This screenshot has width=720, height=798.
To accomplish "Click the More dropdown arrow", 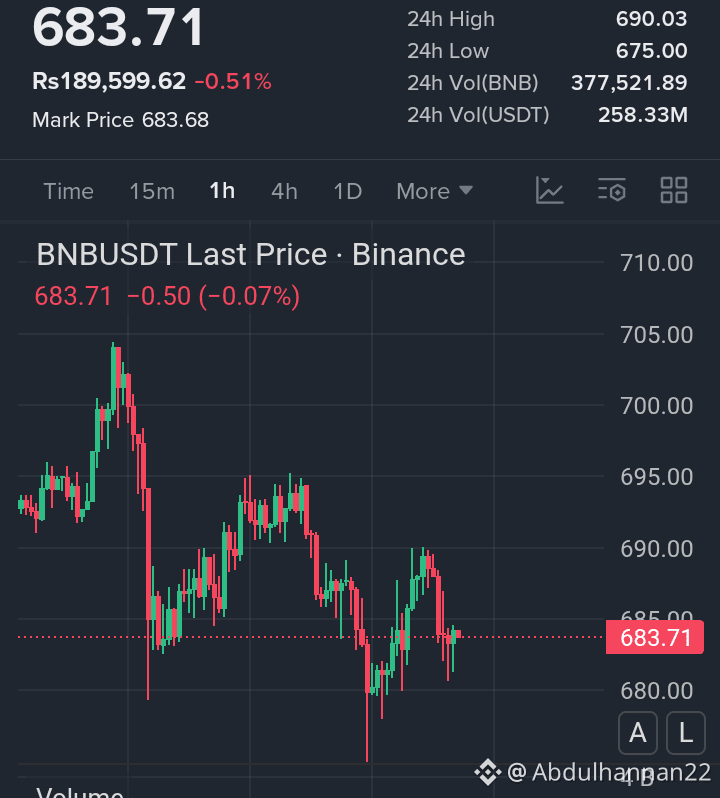I will 466,191.
